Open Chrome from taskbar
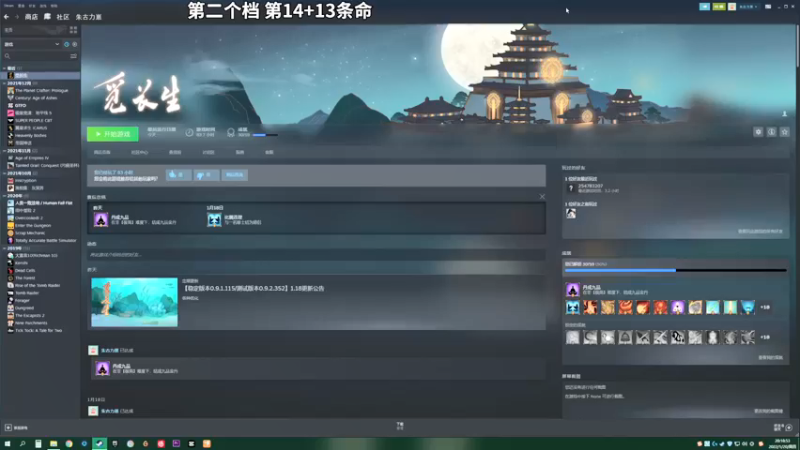The height and width of the screenshot is (450, 800). point(69,444)
